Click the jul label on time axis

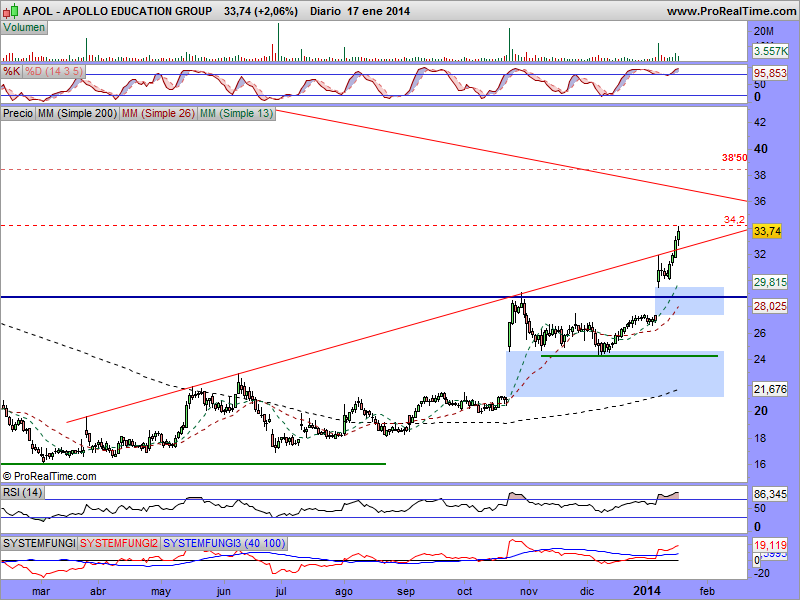click(x=280, y=591)
